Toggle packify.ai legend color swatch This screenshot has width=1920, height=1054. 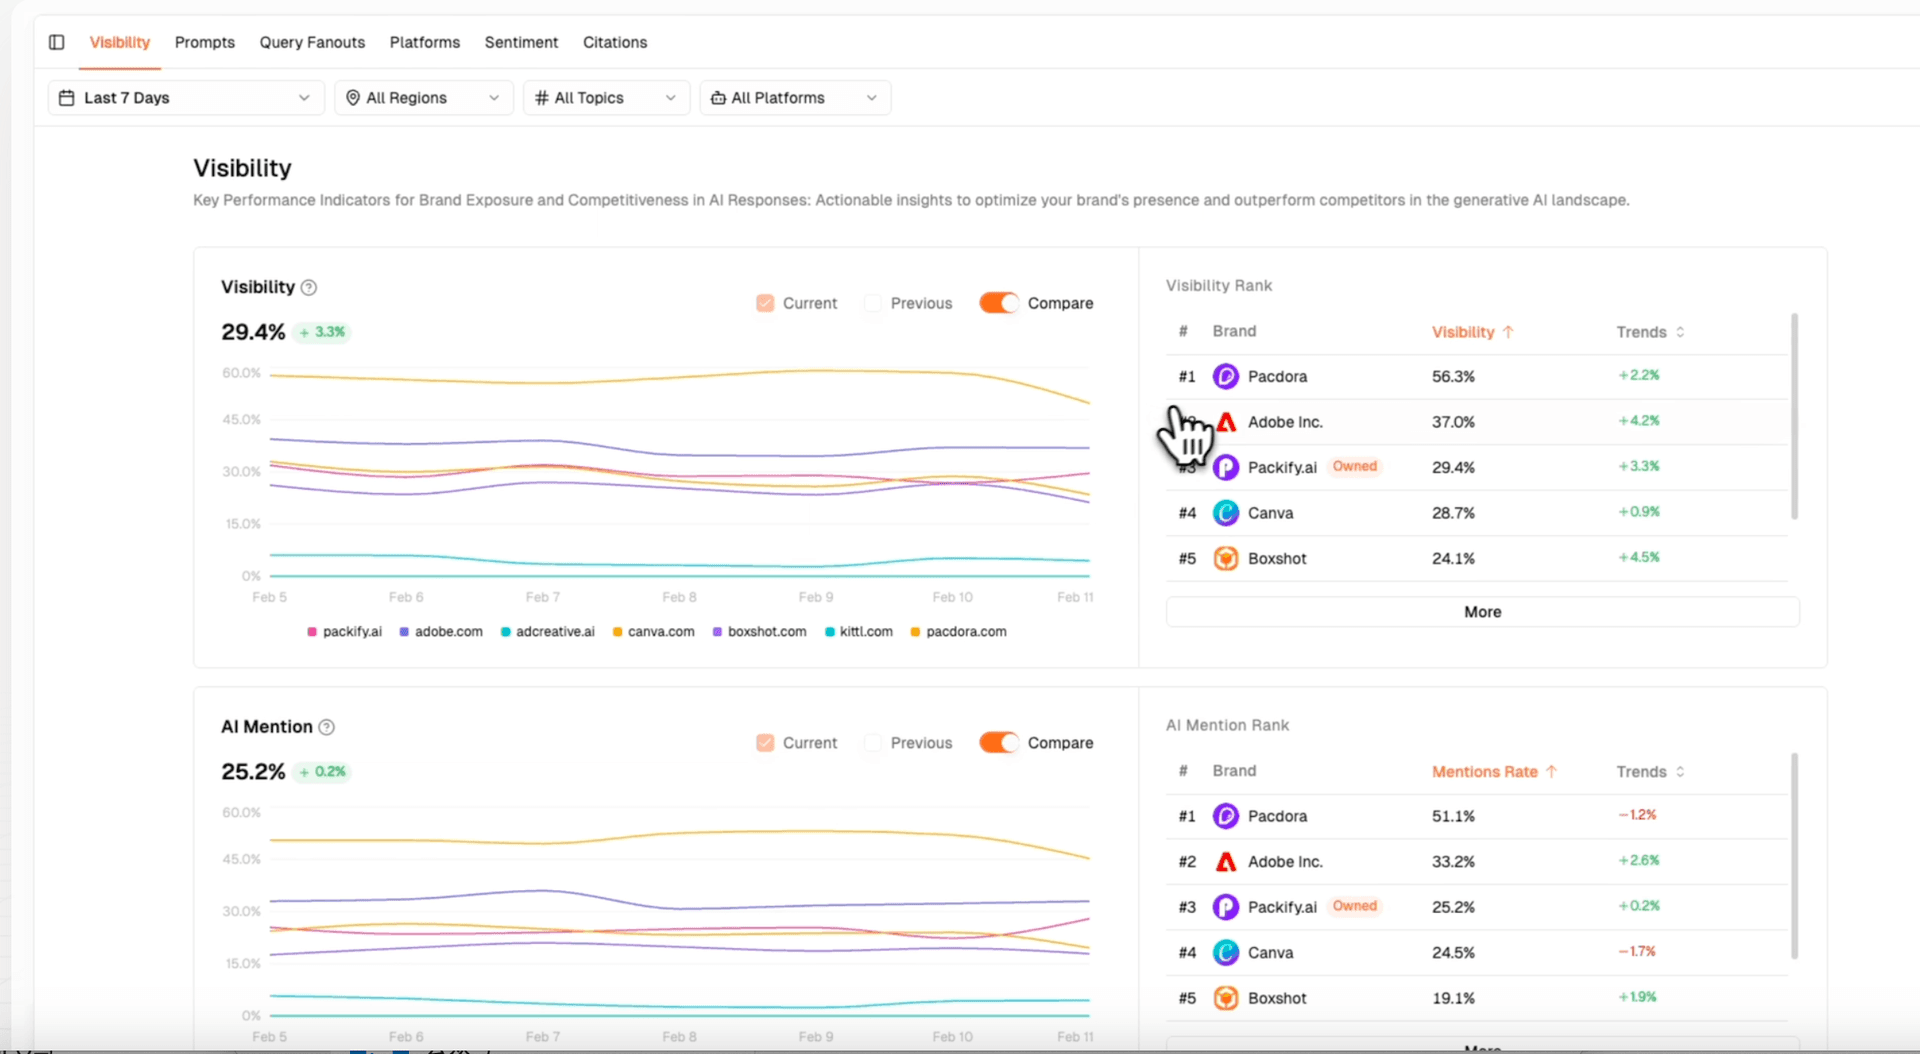pos(312,632)
